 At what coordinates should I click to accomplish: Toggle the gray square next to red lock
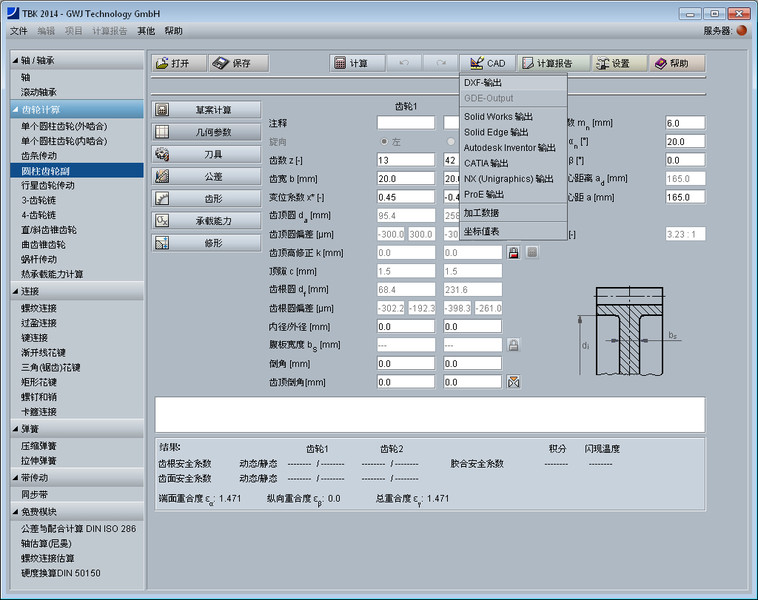click(532, 253)
